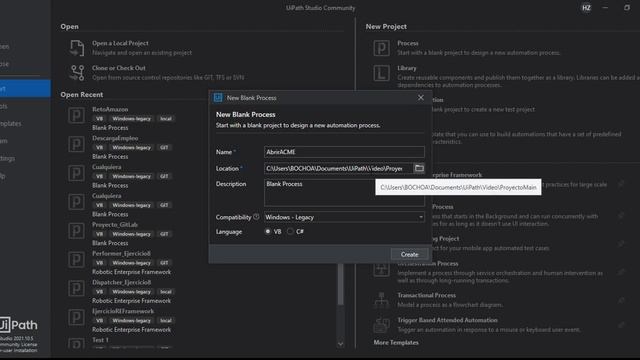The width and height of the screenshot is (640, 360).
Task: Click the Open a Local Project icon
Action: click(x=77, y=48)
